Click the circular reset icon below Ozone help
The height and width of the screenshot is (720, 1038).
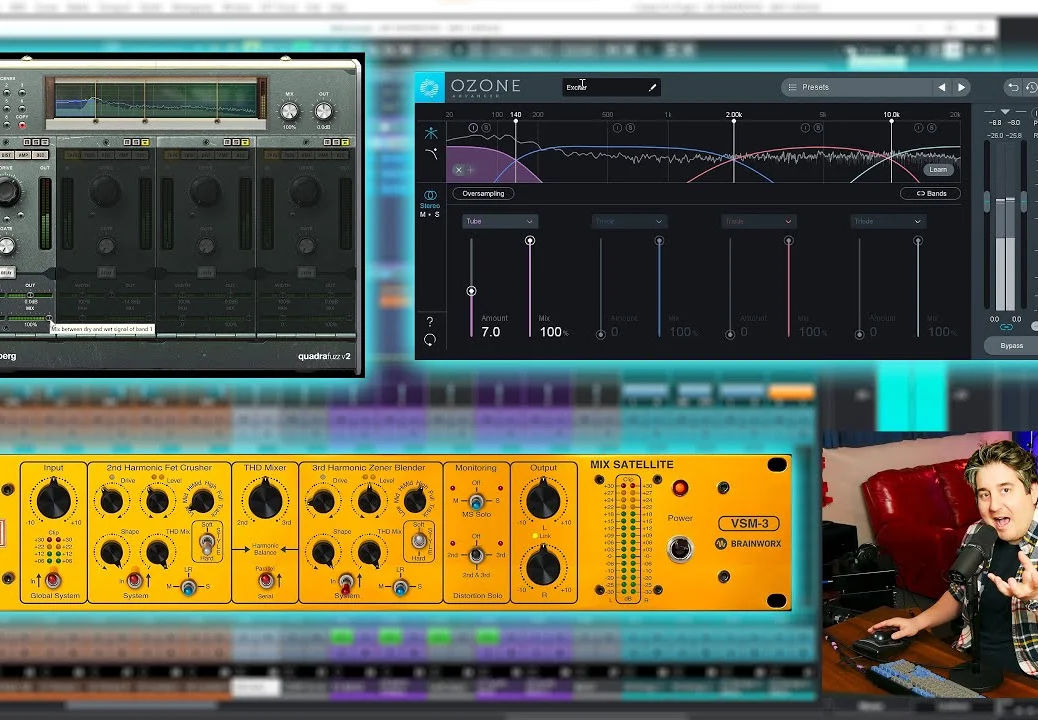(x=430, y=340)
